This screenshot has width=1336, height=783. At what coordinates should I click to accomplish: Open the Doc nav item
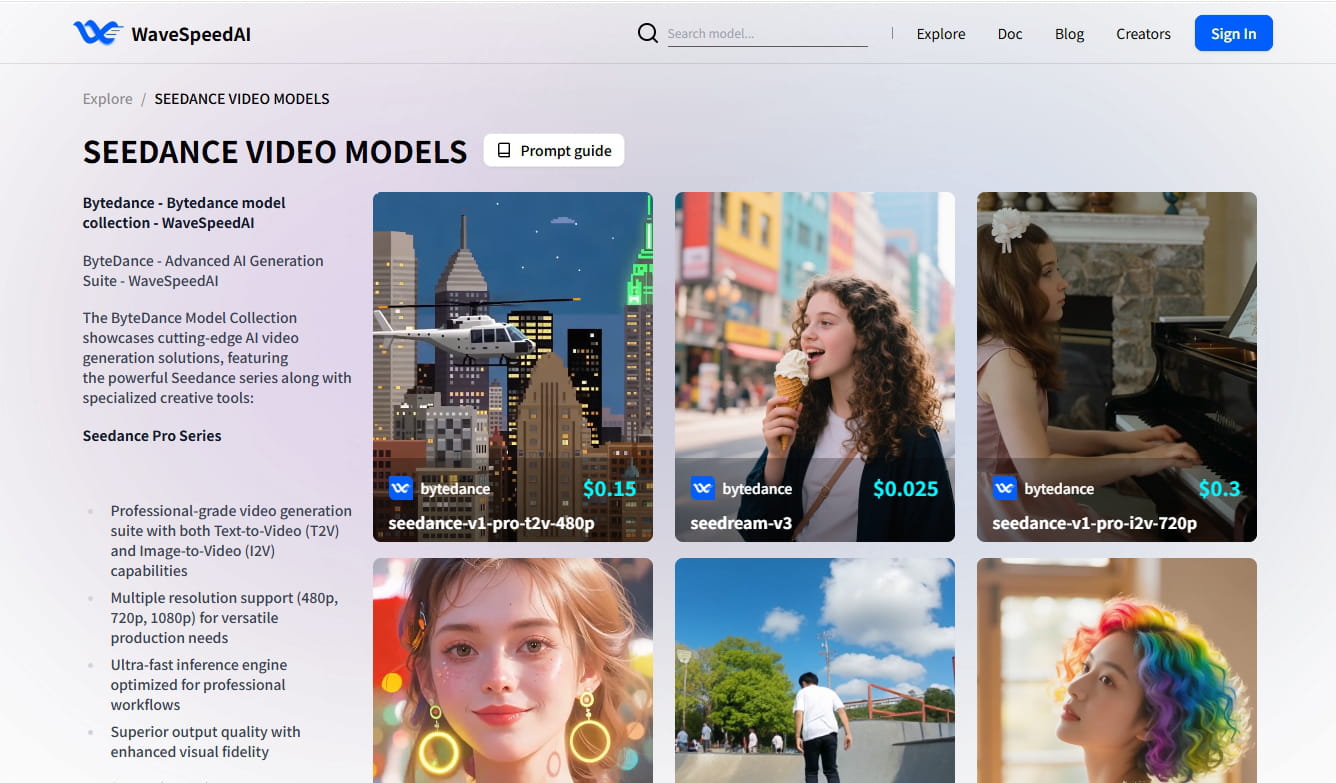pyautogui.click(x=1010, y=34)
